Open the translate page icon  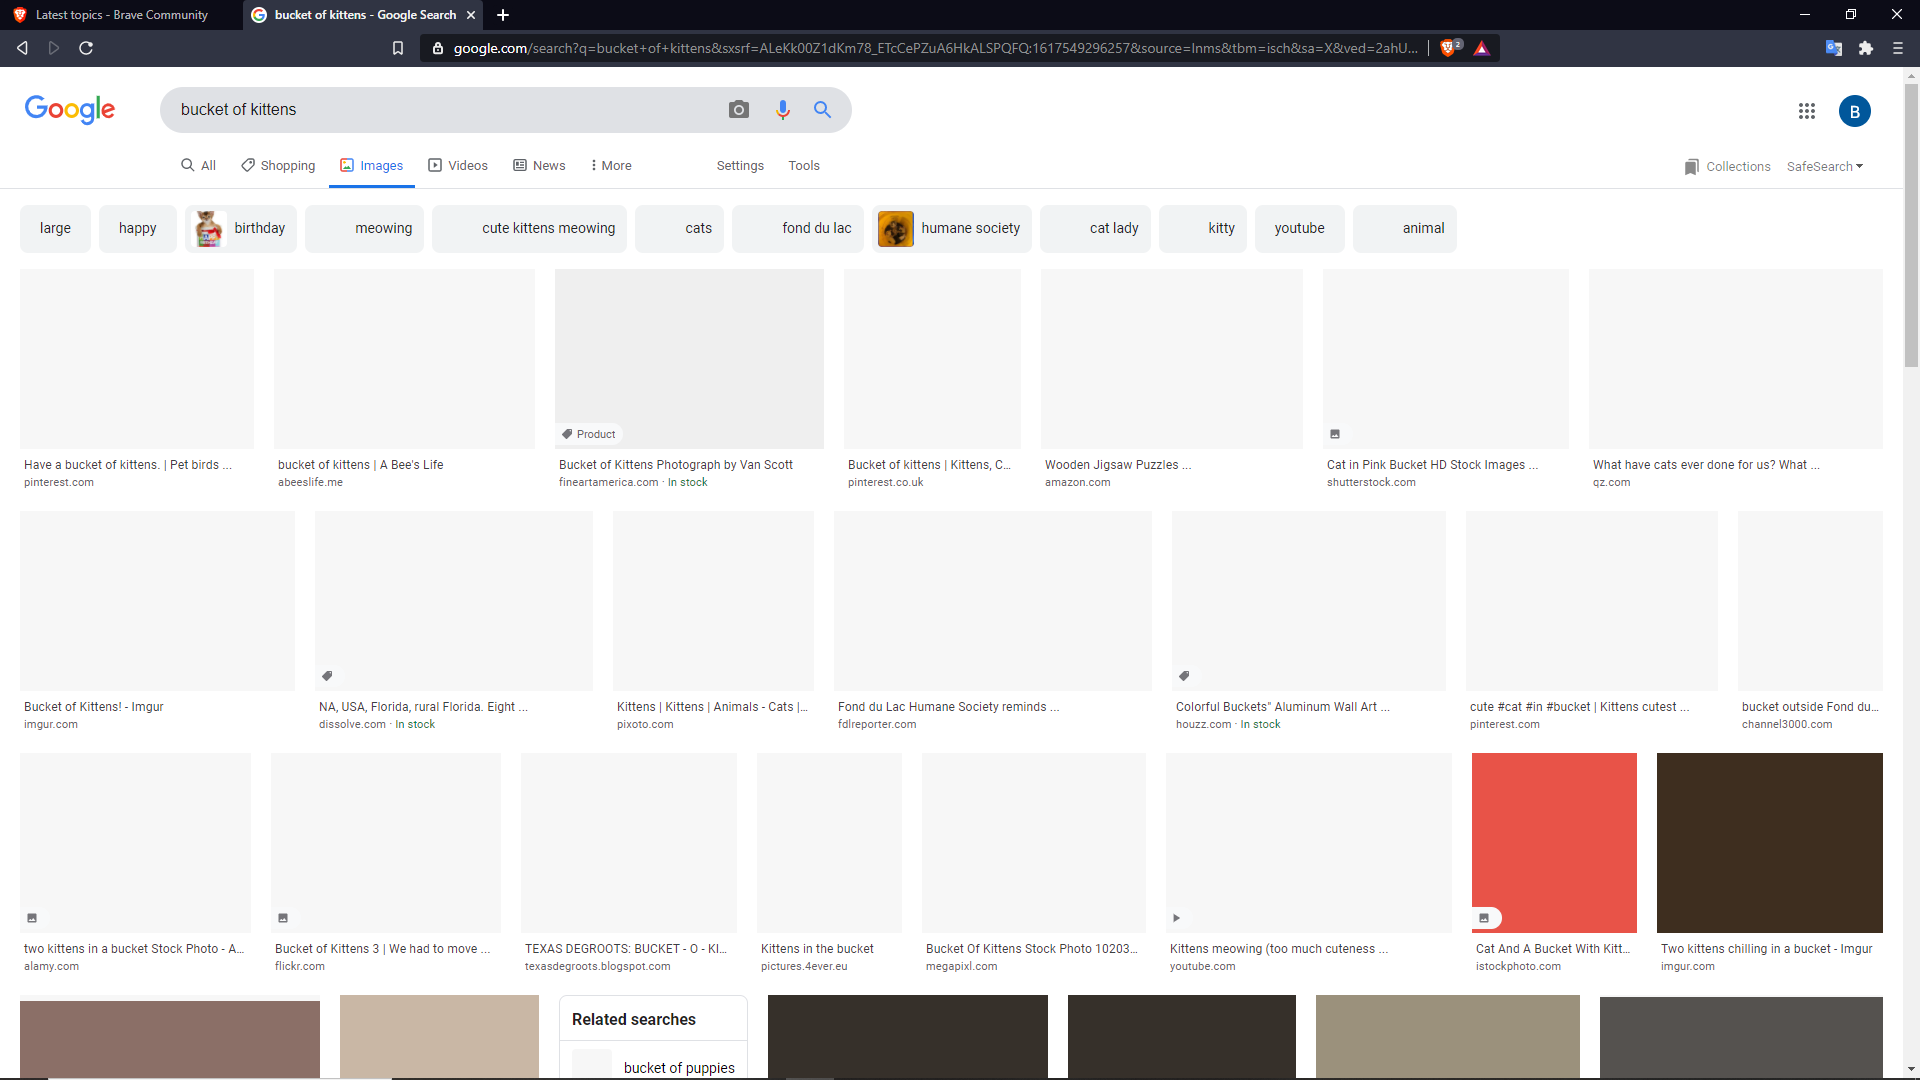click(1833, 48)
